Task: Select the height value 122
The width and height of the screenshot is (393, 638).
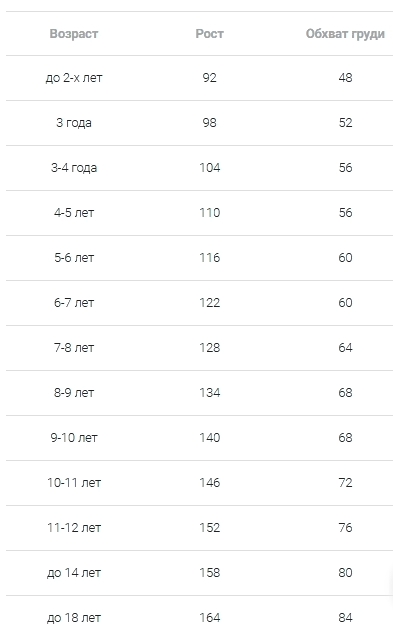Action: tap(210, 303)
